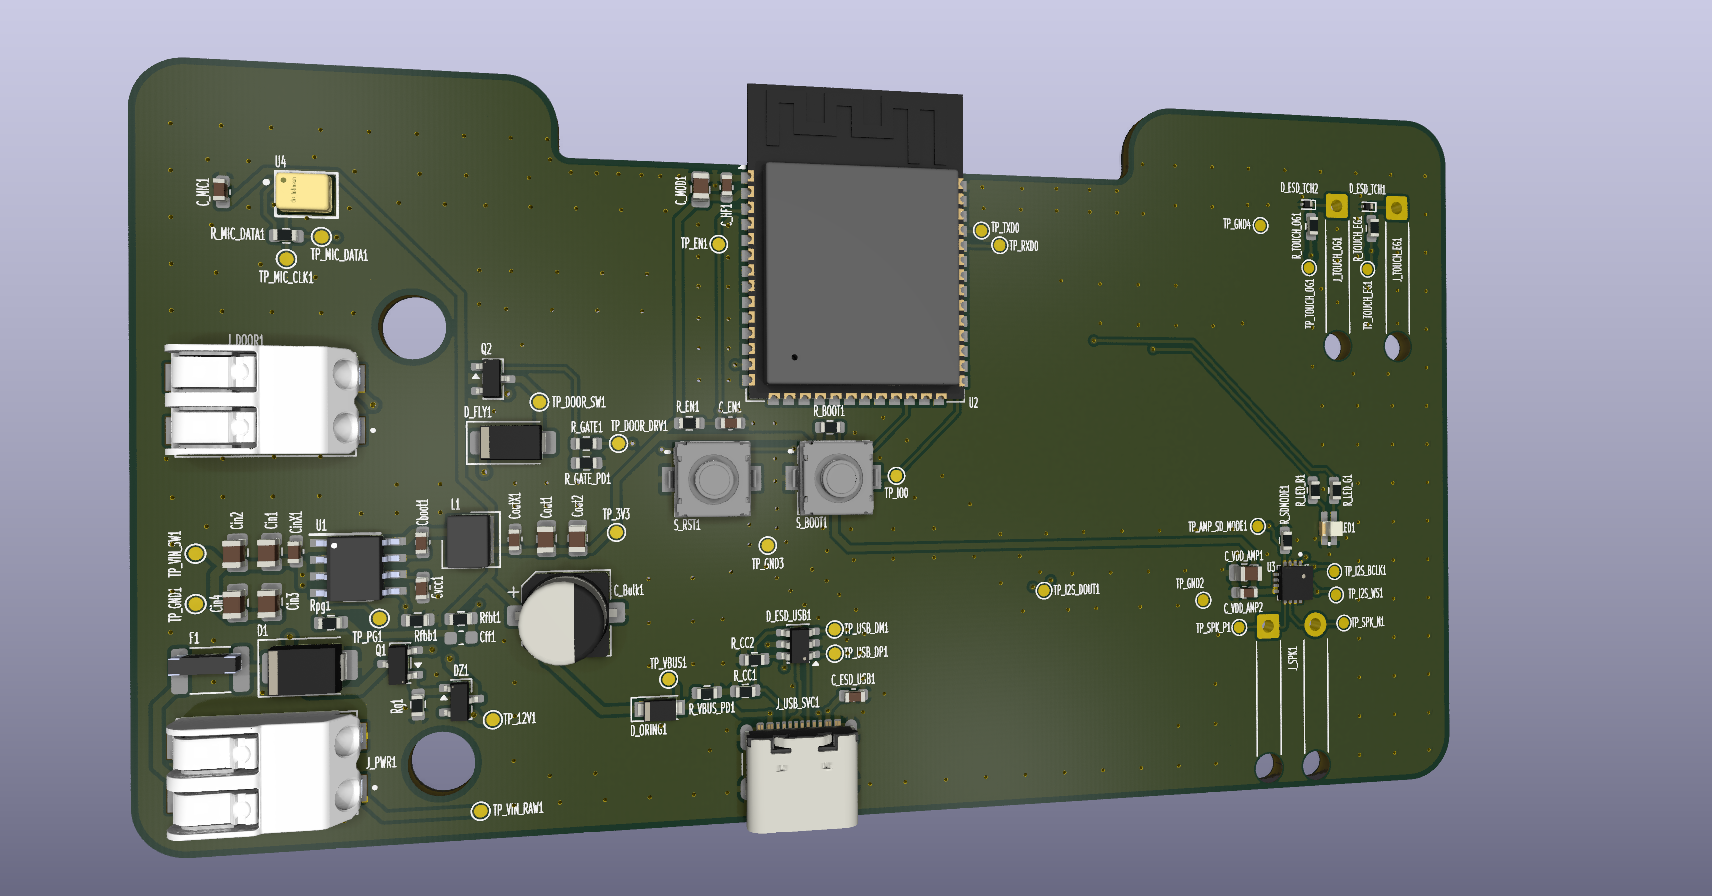1712x896 pixels.
Task: Click the "C_ESD_USB1" silkscreen label
Action: 853,679
